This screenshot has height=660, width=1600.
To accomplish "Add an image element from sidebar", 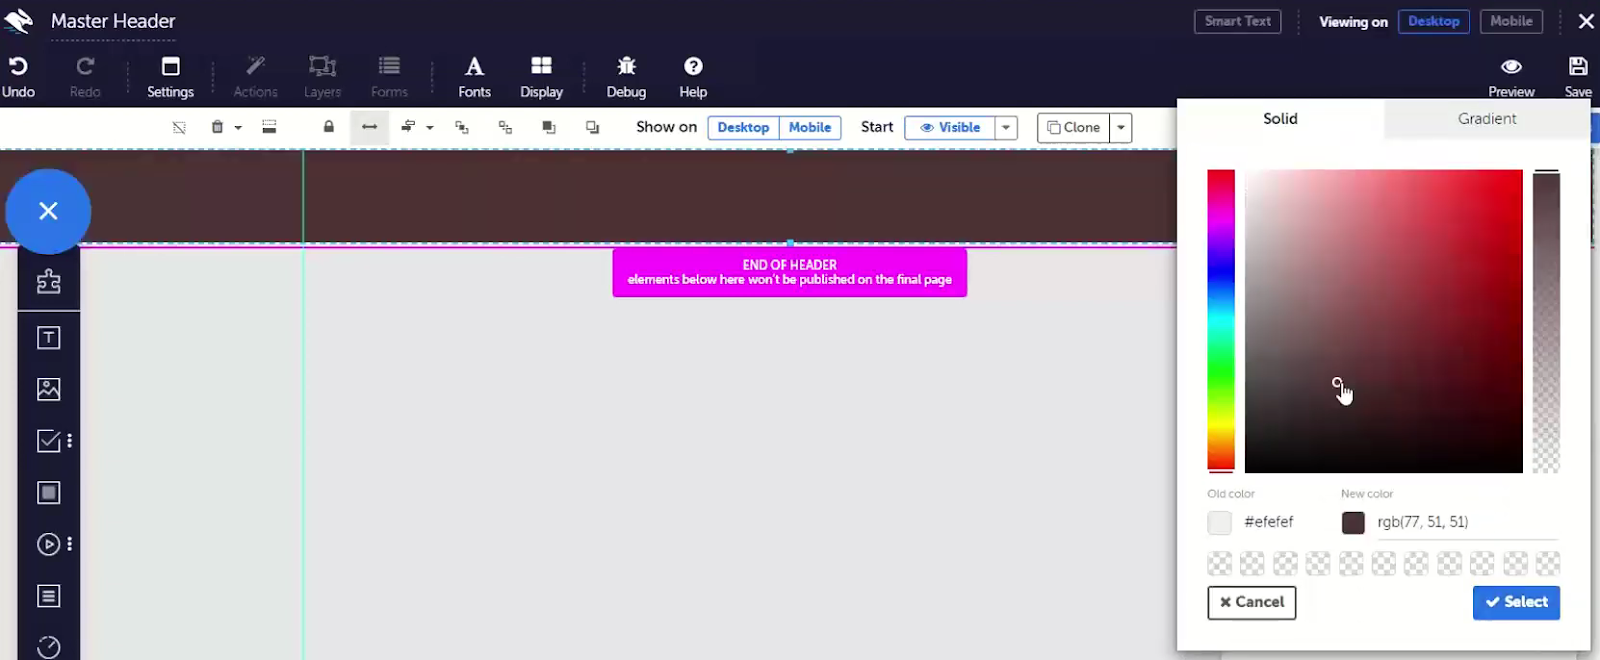I will (48, 389).
